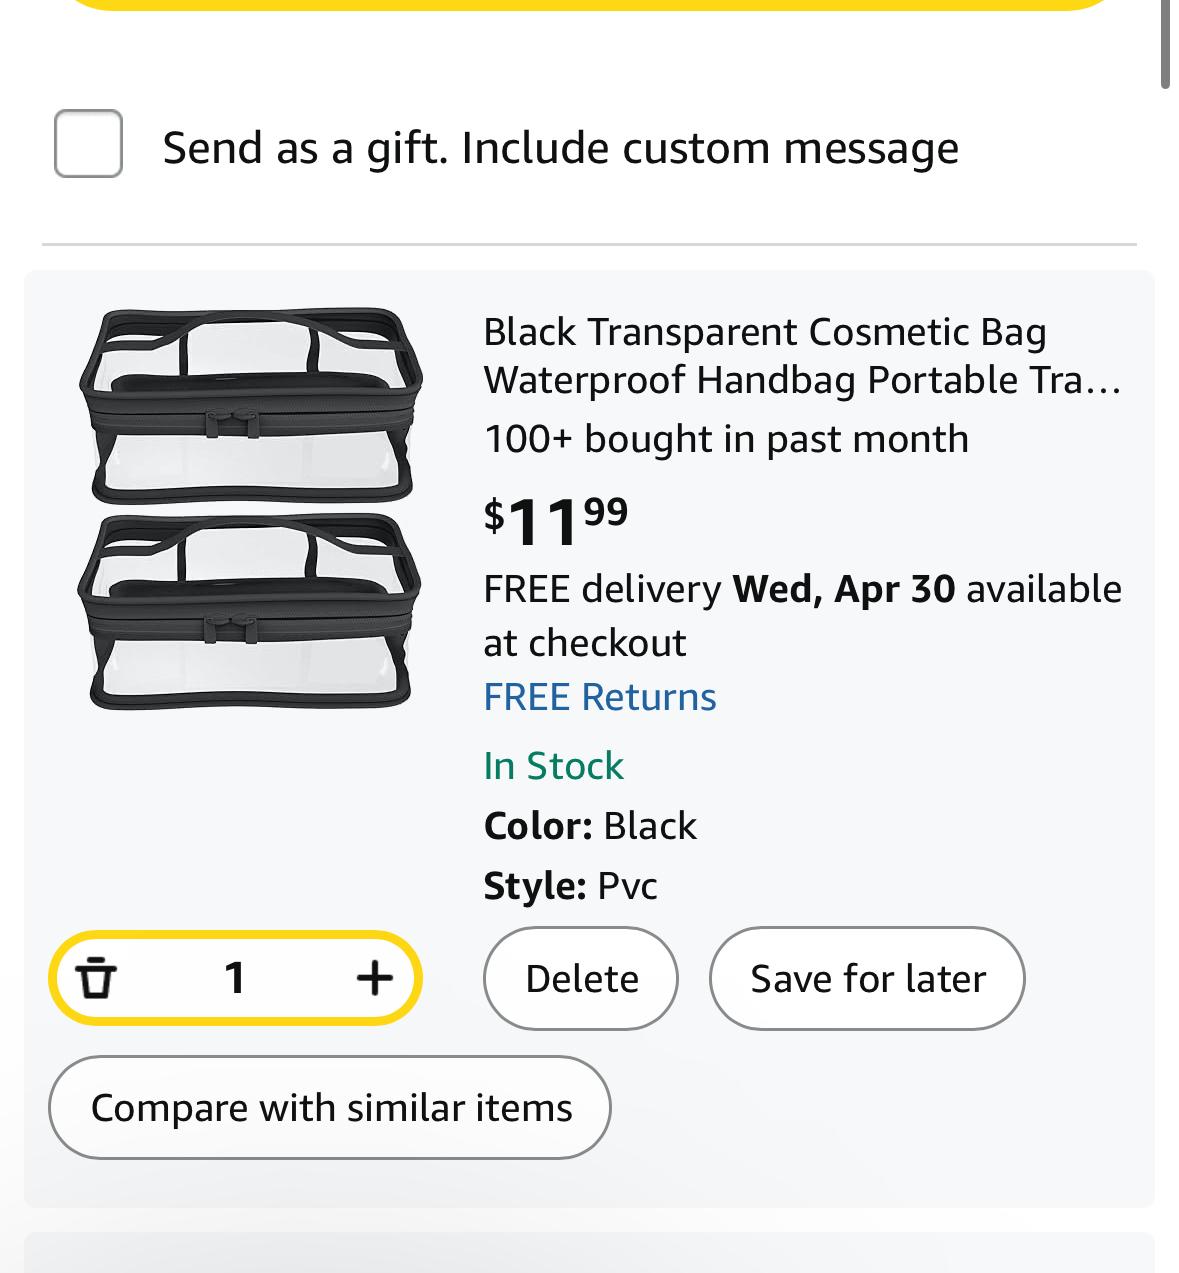Click the bottom cosmetic bag product image
1179x1273 pixels.
click(x=250, y=611)
